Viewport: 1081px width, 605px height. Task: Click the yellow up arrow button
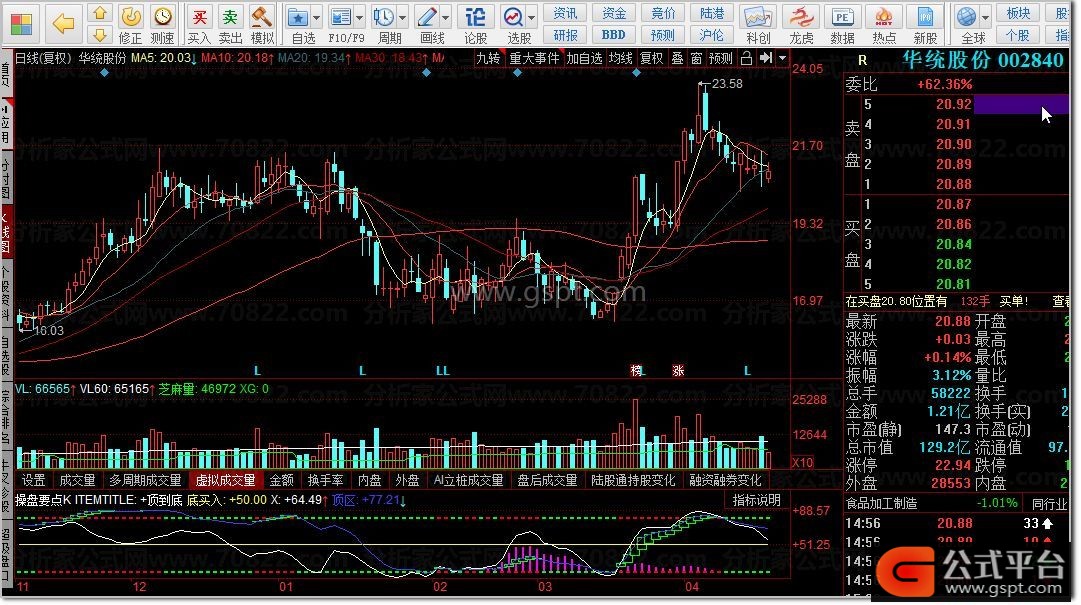coord(101,14)
